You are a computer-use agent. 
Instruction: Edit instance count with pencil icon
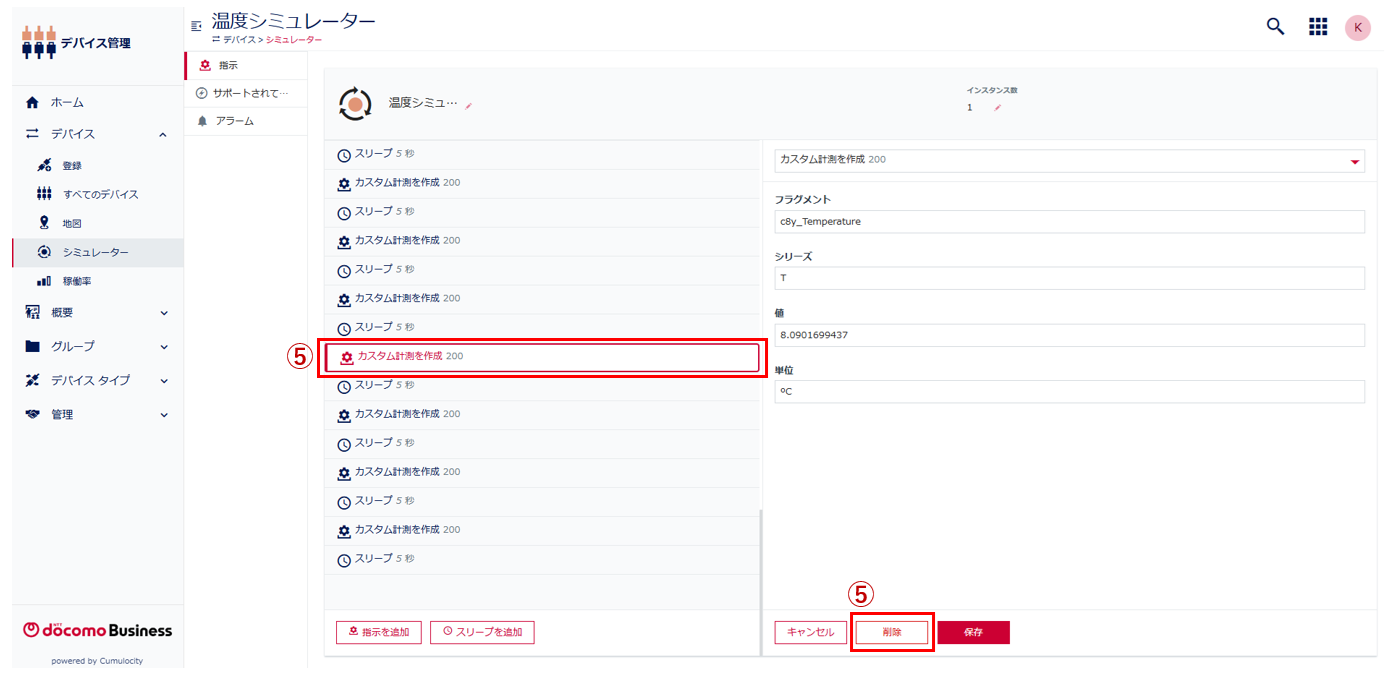(996, 108)
